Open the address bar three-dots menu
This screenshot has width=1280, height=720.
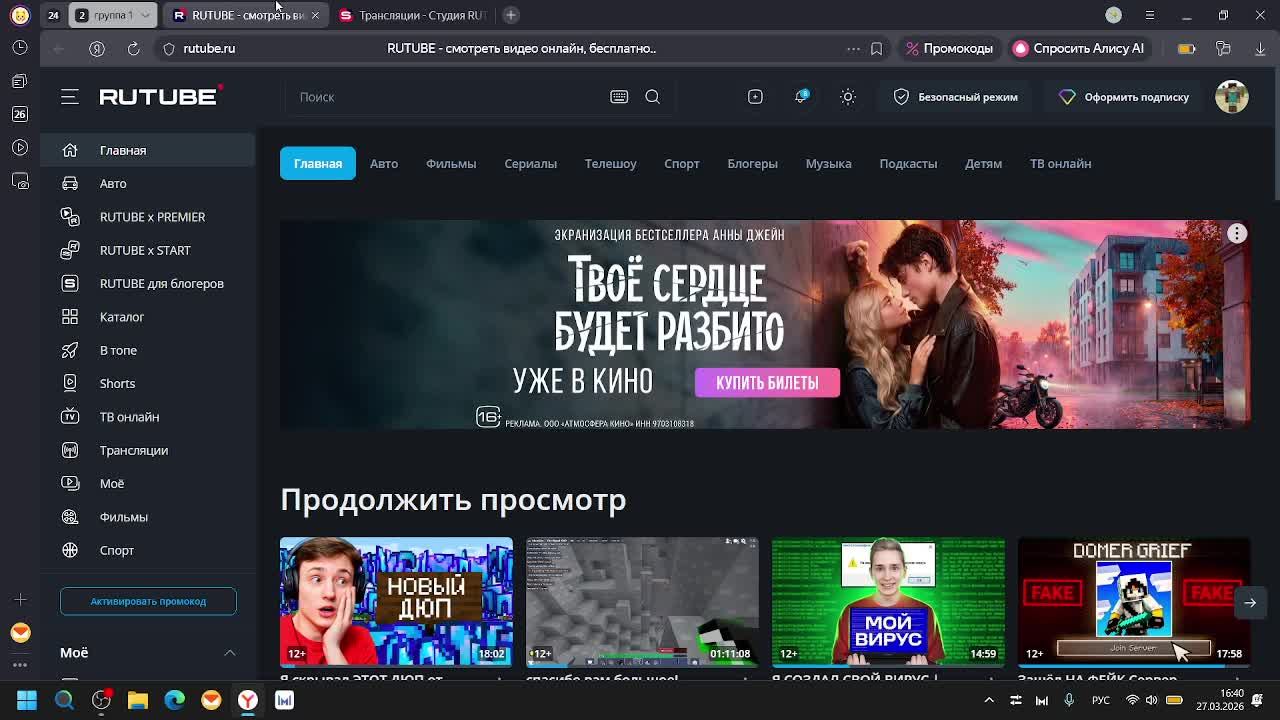click(853, 48)
